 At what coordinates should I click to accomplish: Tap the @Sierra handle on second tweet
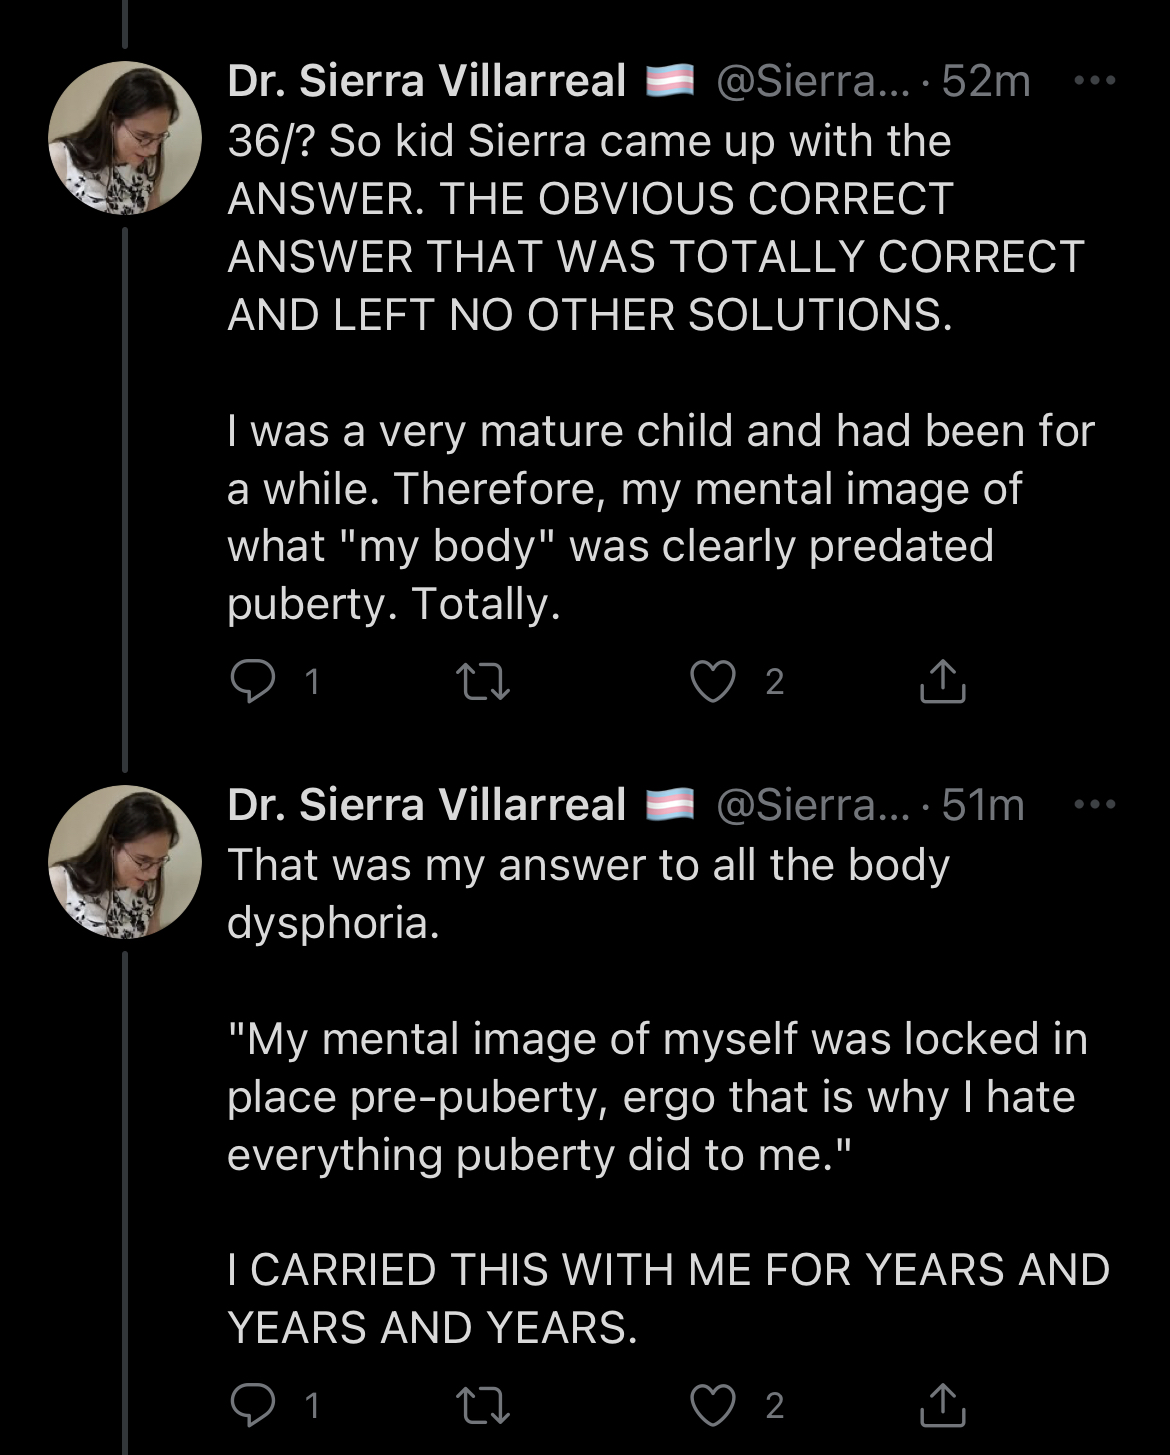(x=812, y=805)
